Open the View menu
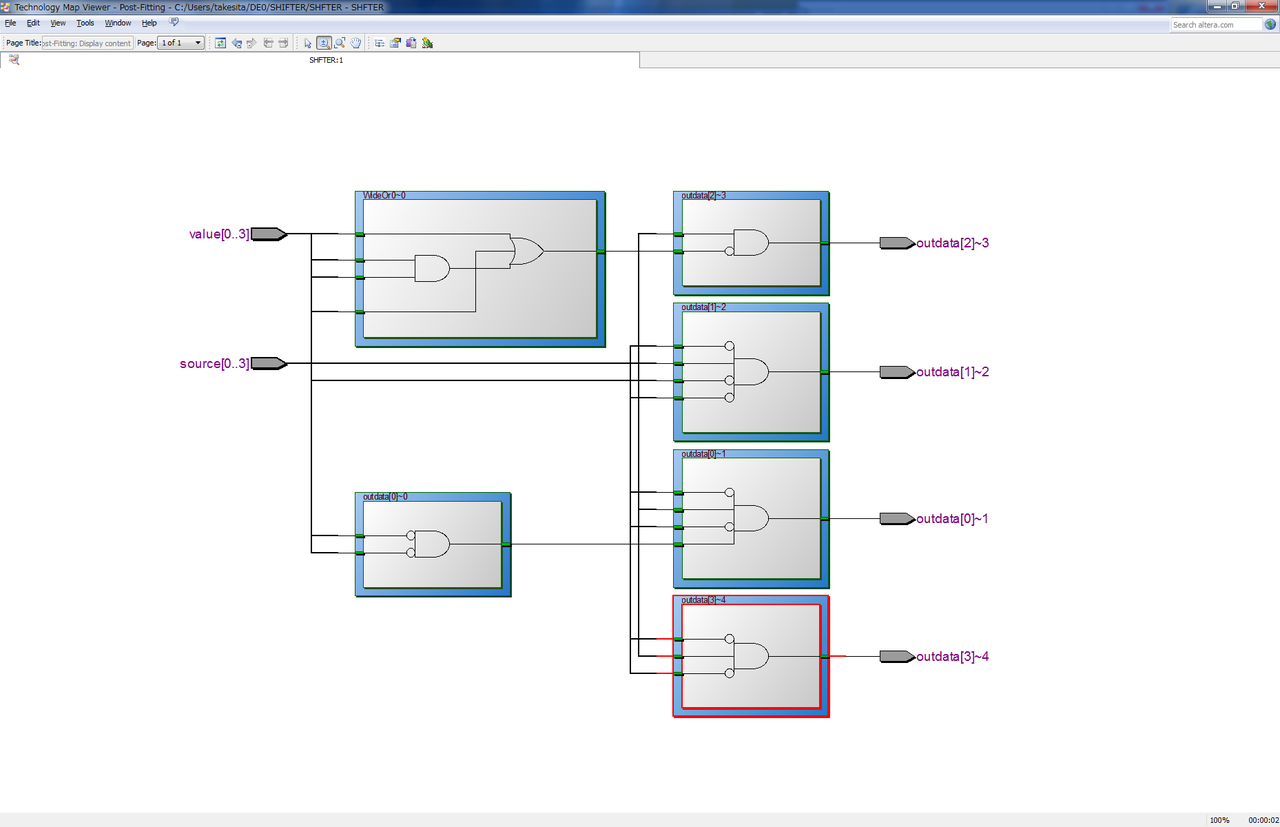Screen dimensions: 1280x827 click(58, 22)
